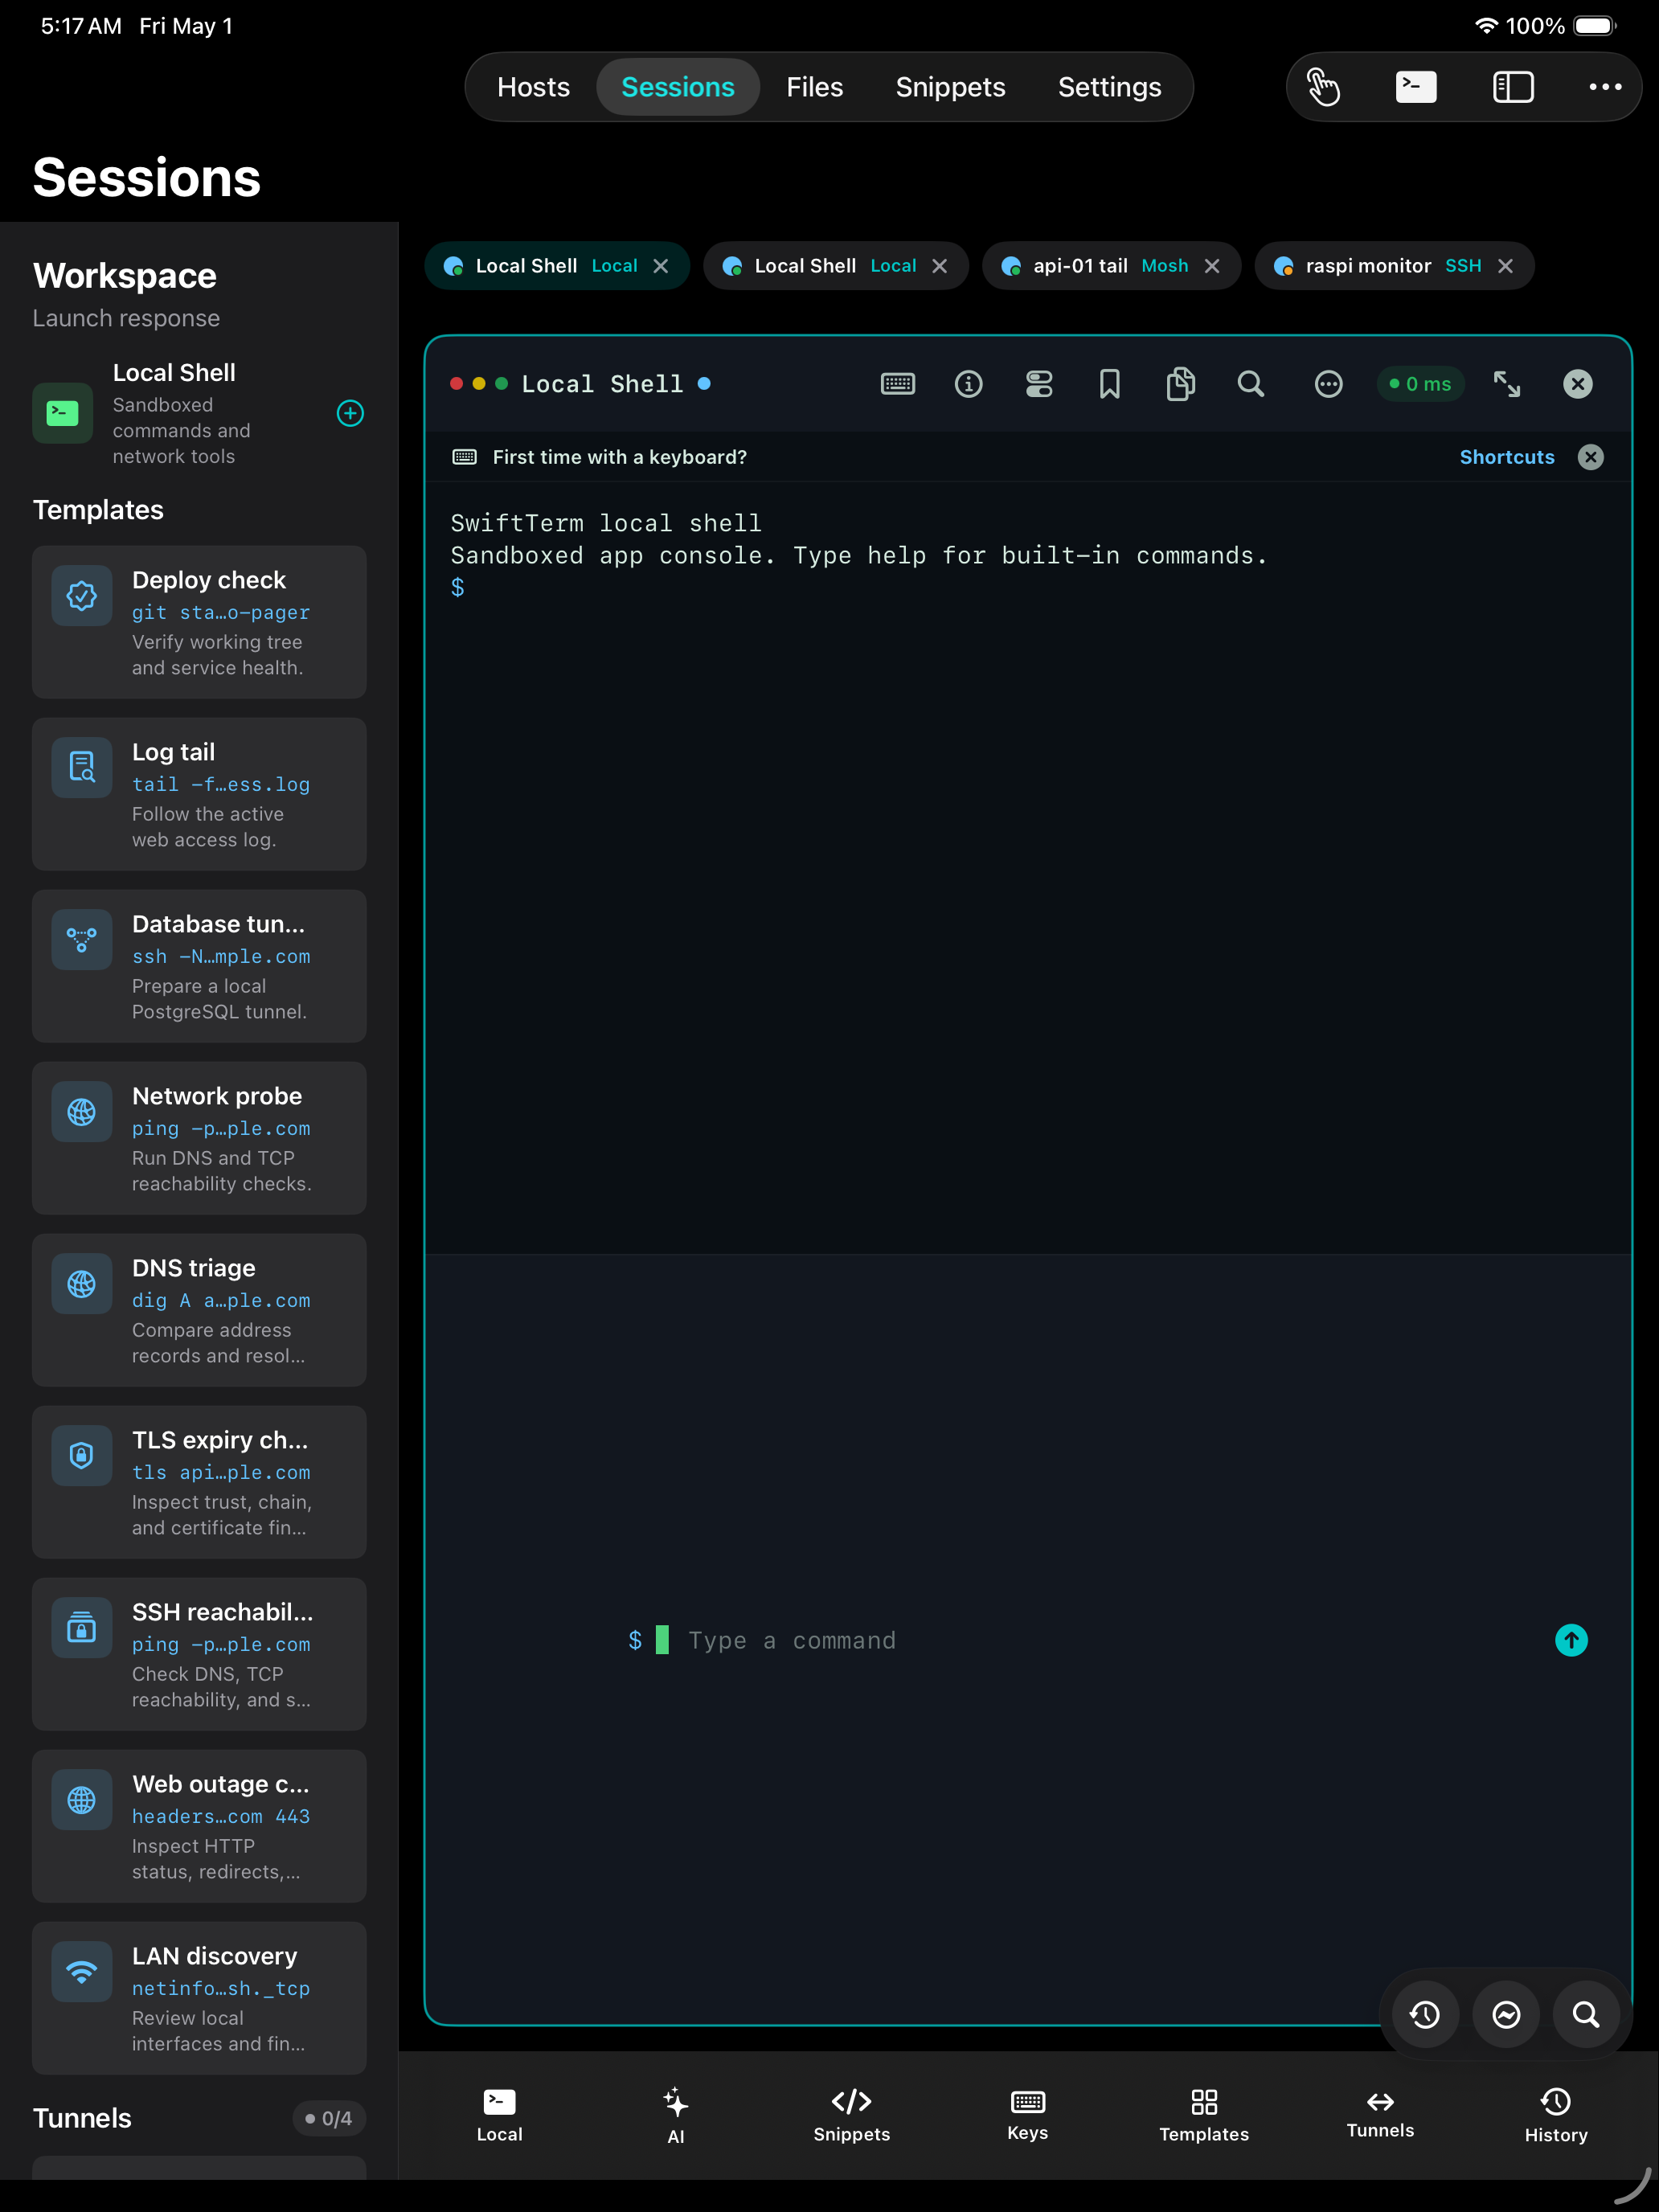Add a new Local Shell with plus icon
Viewport: 1659px width, 2212px height.
(350, 413)
